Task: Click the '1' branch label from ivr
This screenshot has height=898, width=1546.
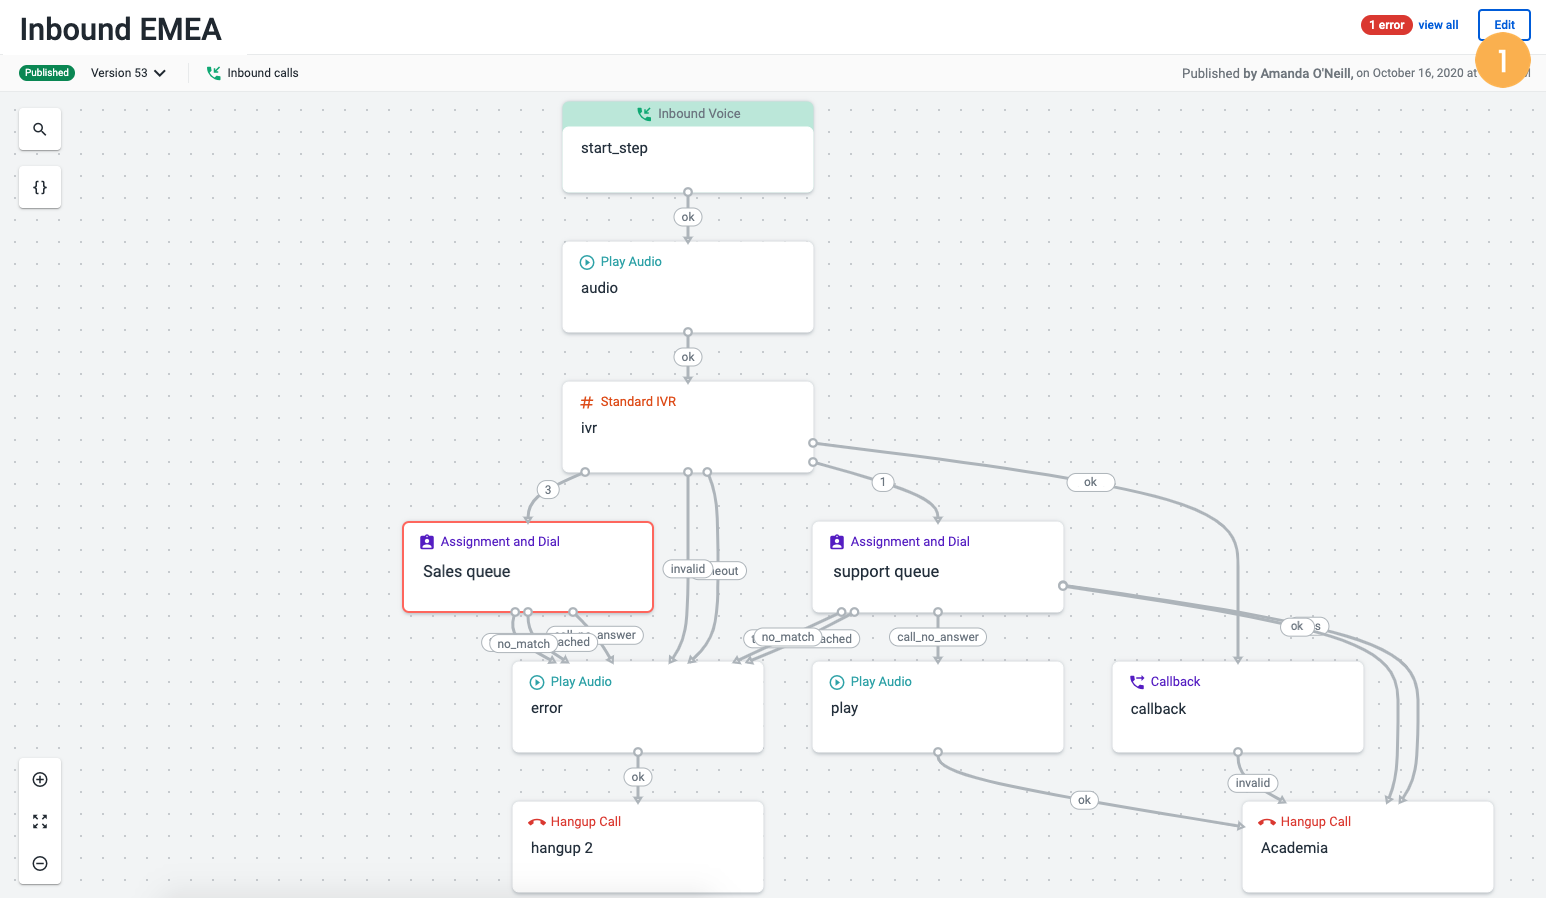Action: click(x=883, y=482)
